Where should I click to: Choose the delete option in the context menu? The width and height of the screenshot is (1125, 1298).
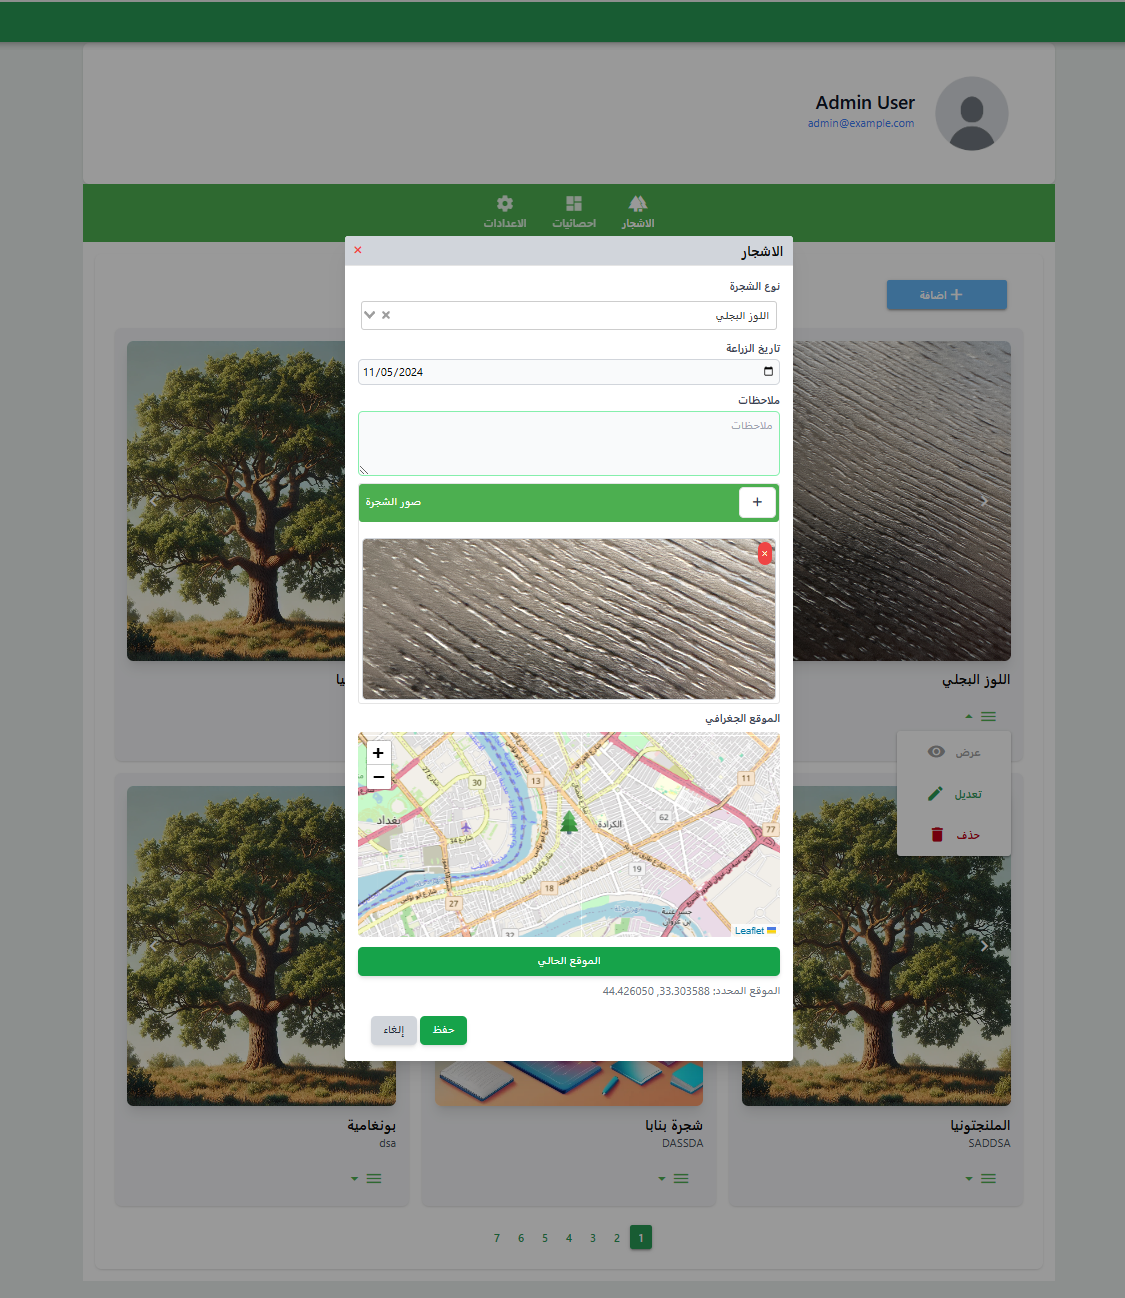pyautogui.click(x=954, y=835)
